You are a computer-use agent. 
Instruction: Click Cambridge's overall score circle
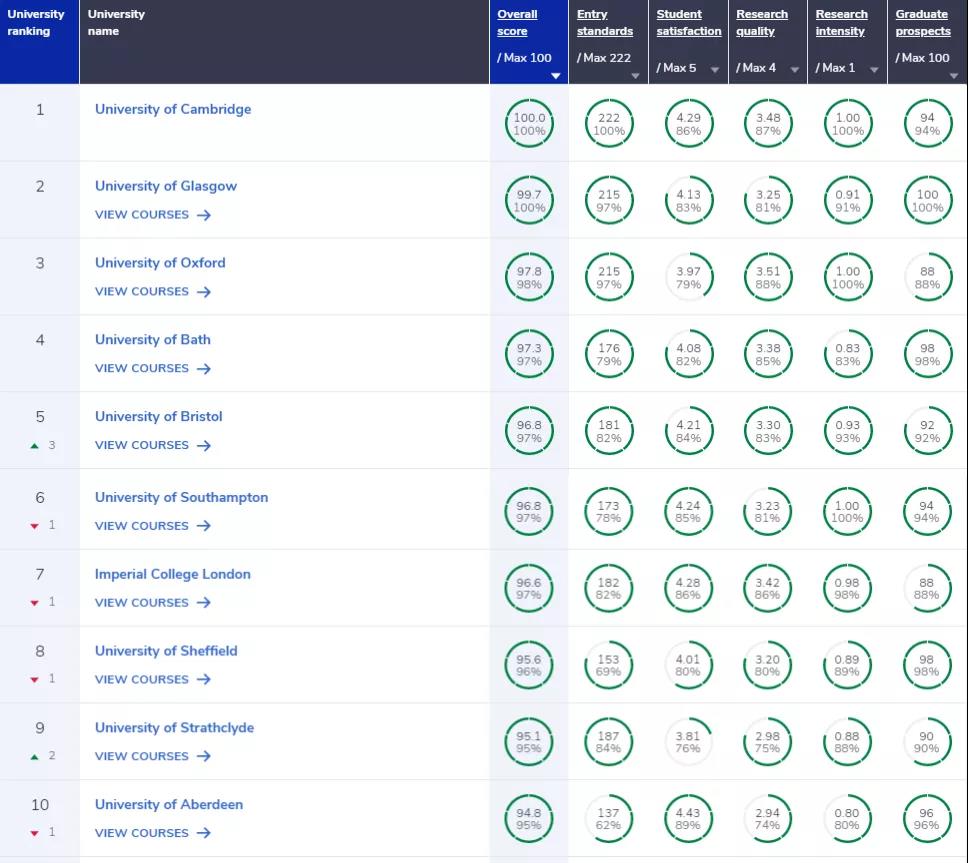click(x=529, y=124)
